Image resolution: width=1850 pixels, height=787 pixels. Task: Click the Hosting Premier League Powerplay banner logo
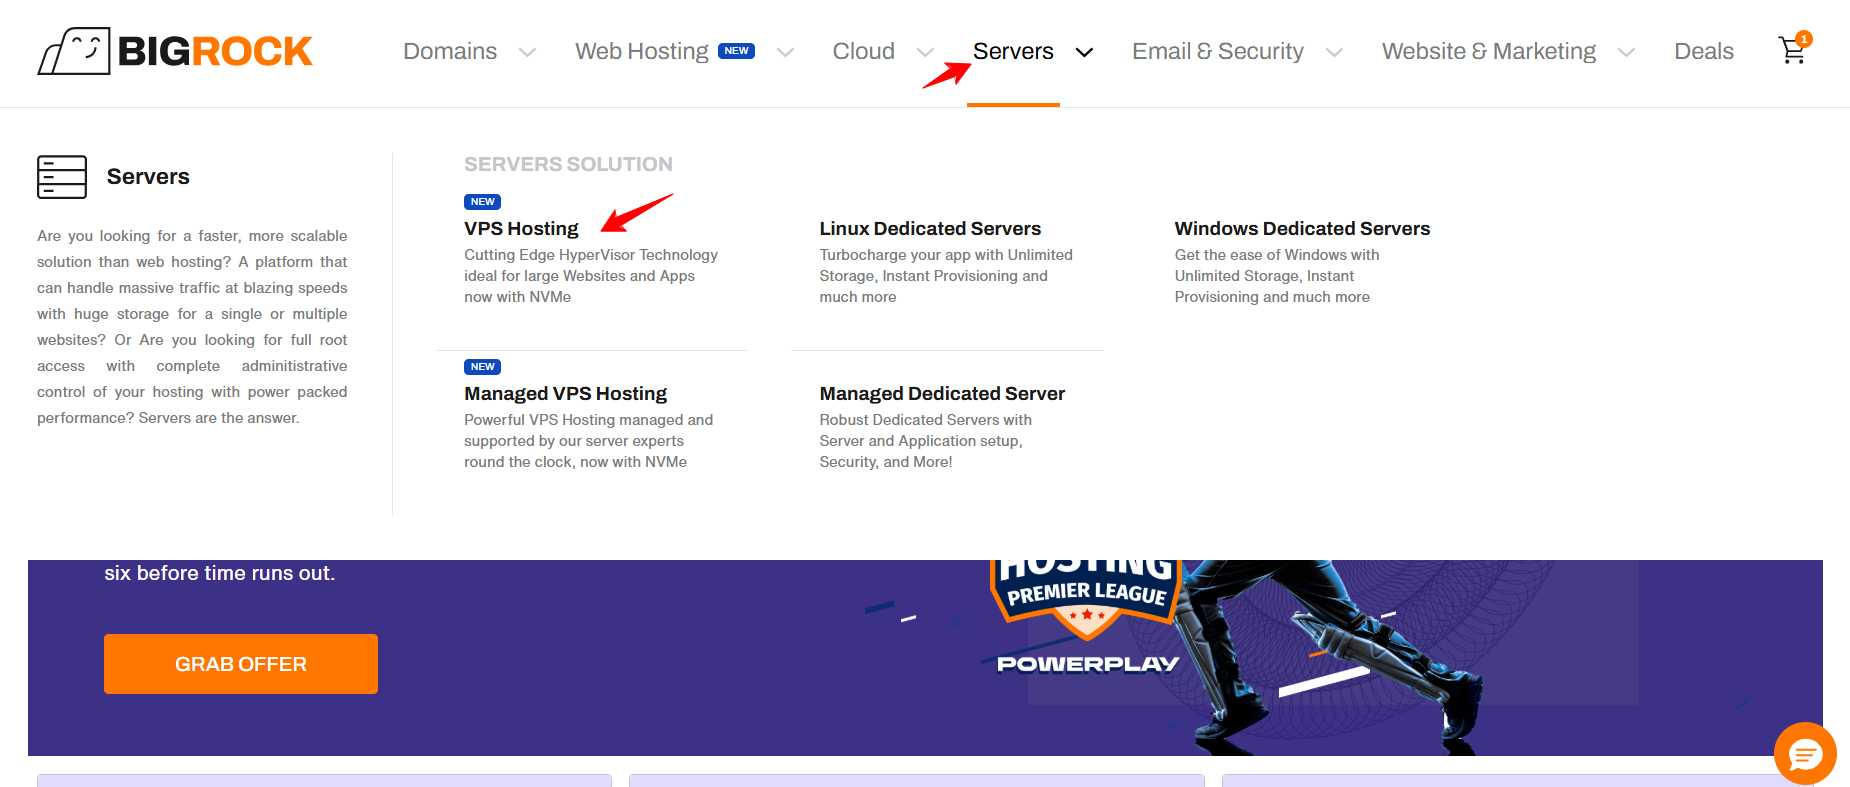click(x=1088, y=616)
